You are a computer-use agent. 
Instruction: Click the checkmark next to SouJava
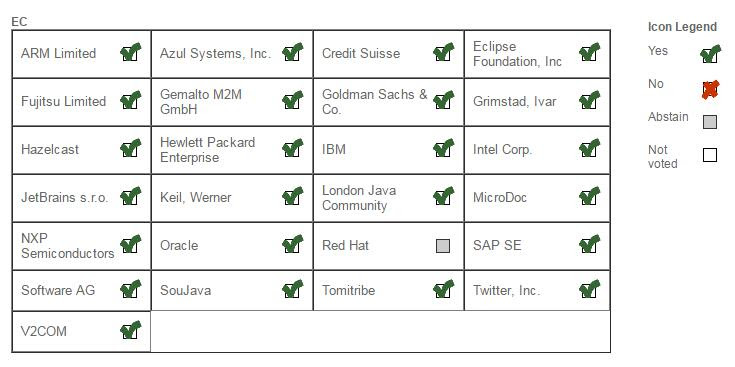pos(292,289)
